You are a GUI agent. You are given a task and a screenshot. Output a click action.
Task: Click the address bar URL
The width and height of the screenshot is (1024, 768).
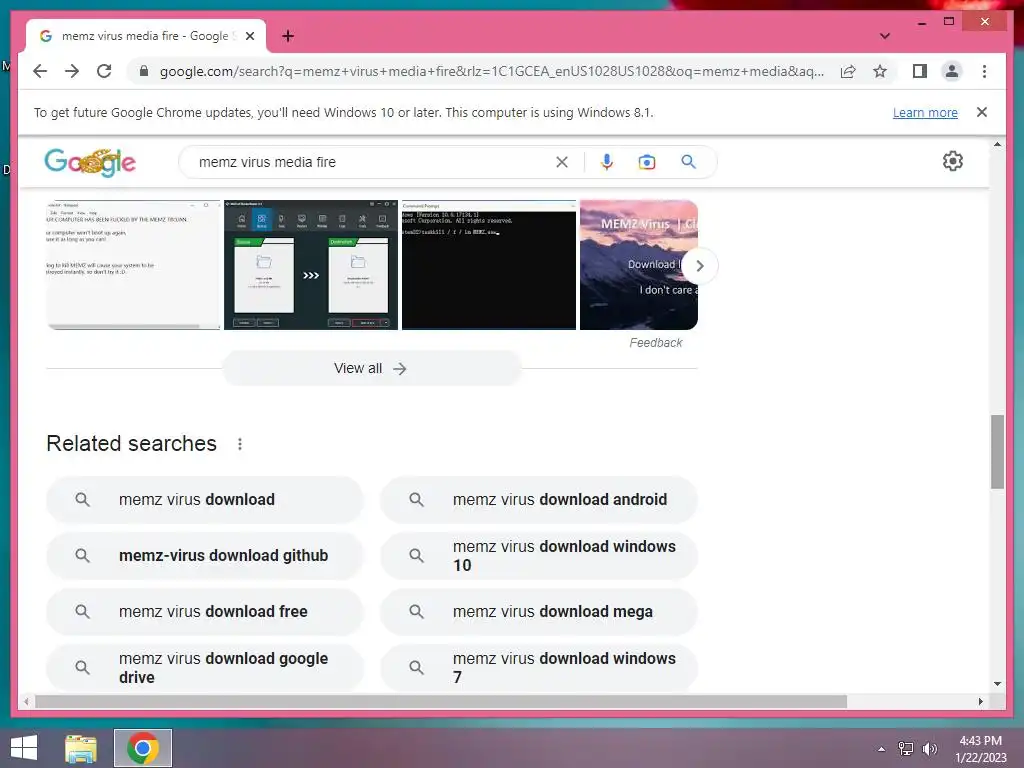click(x=491, y=71)
